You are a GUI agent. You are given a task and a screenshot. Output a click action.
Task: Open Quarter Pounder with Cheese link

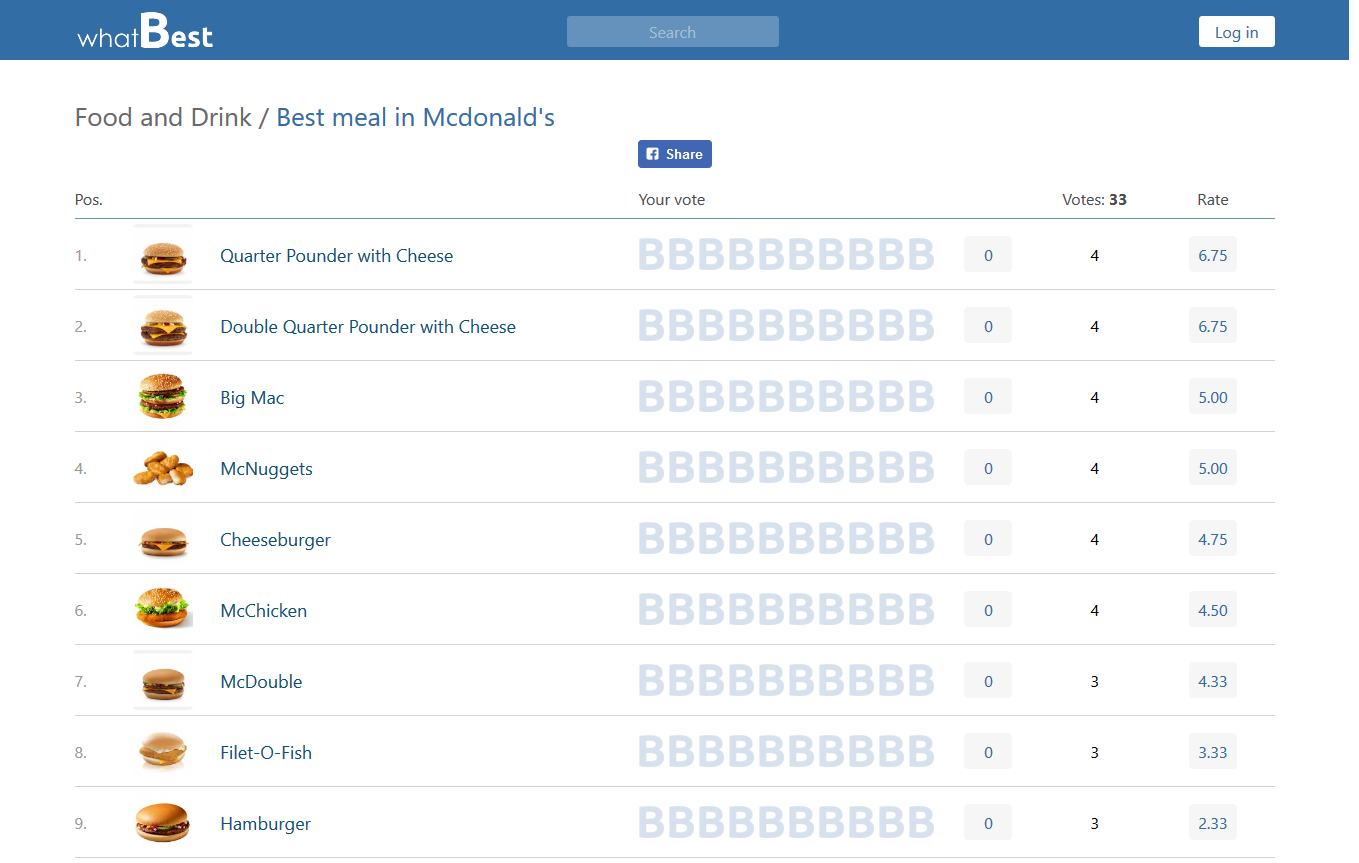click(x=337, y=256)
